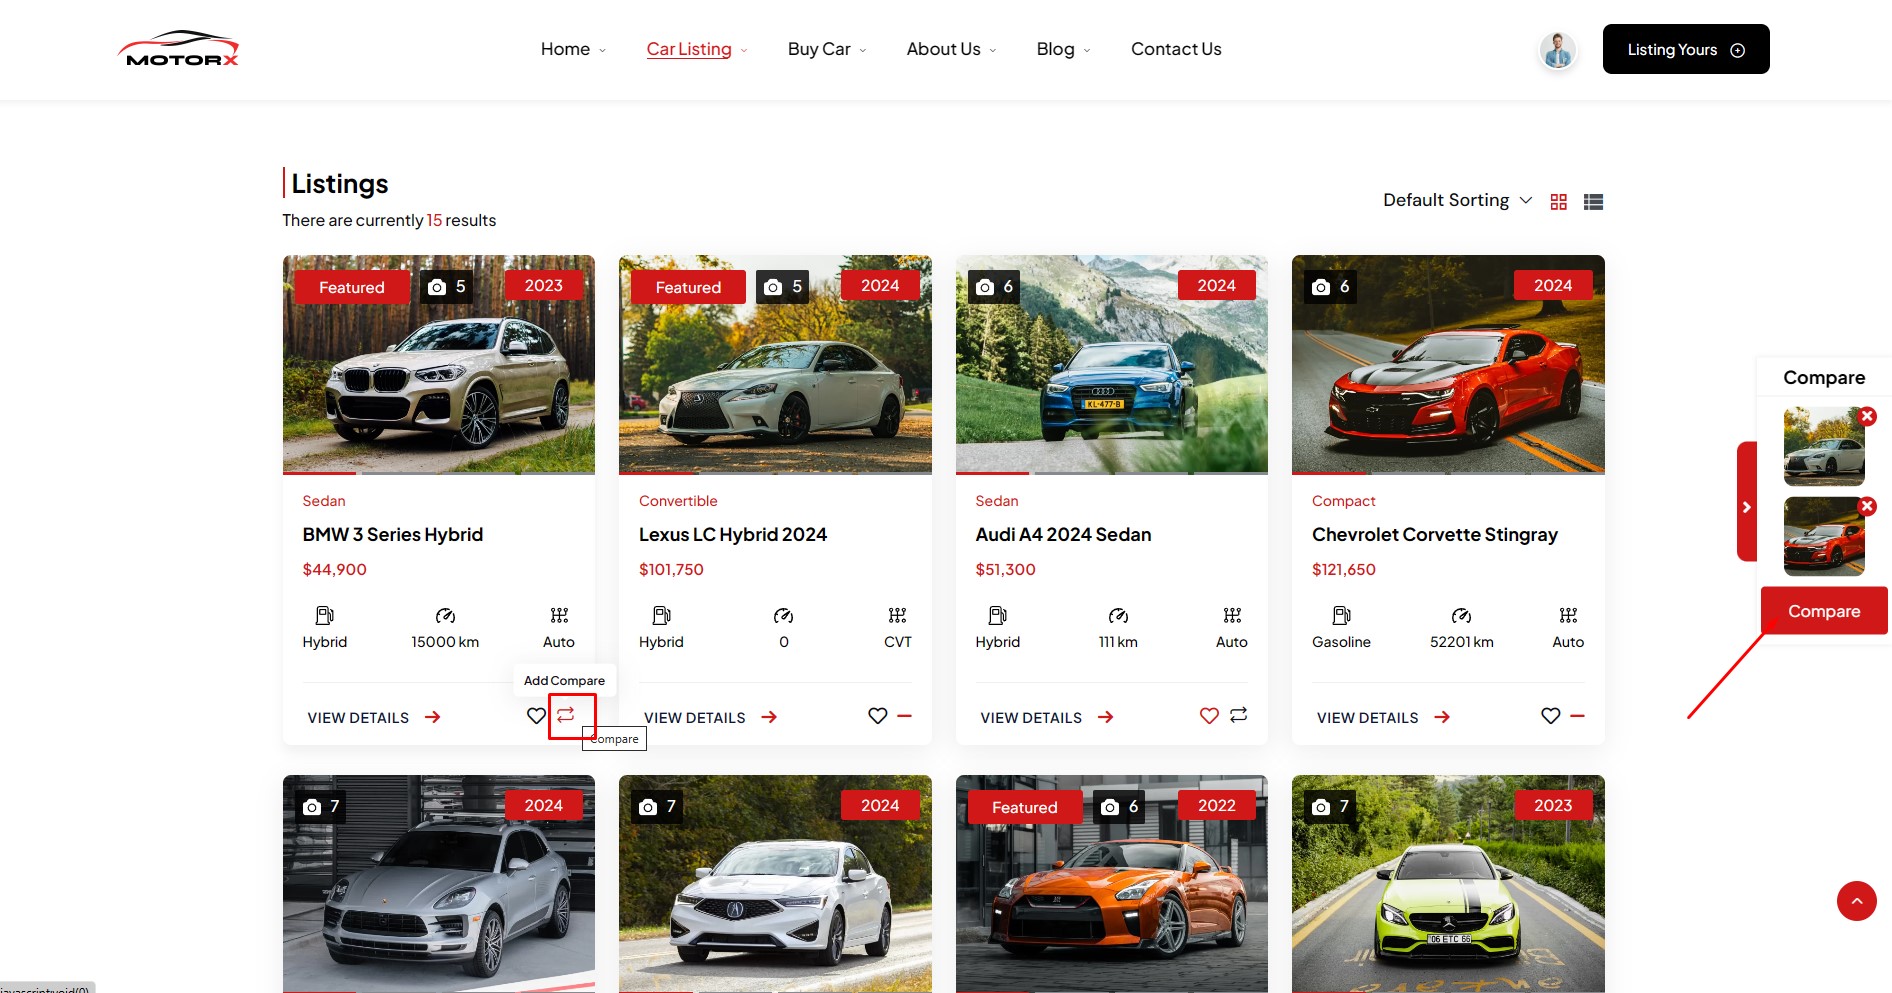Click the MotorX logo
This screenshot has height=993, width=1892.
(179, 49)
